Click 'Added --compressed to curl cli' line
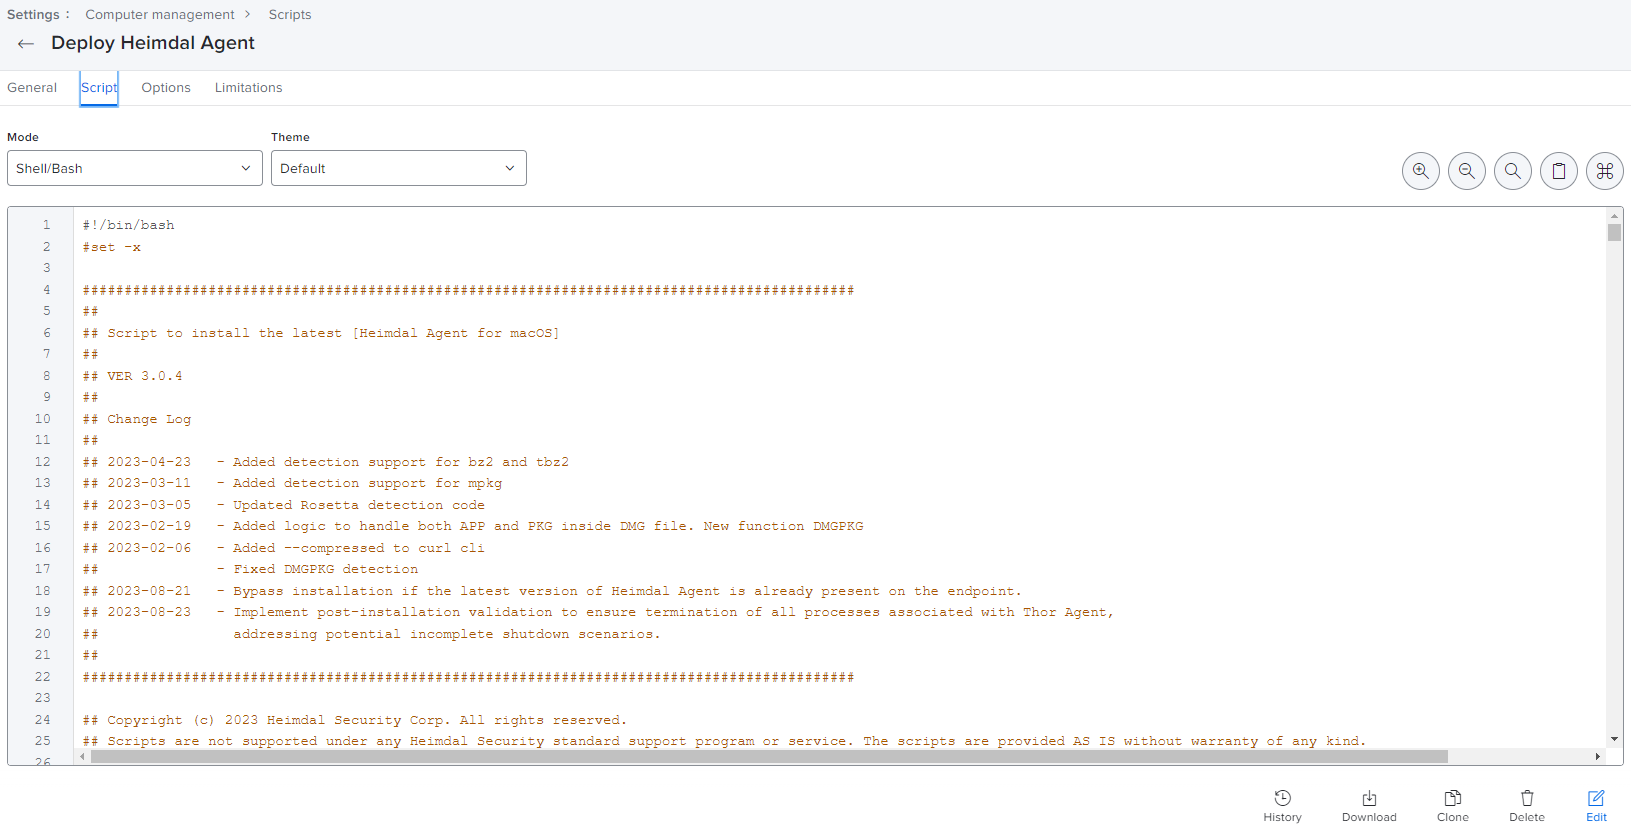The height and width of the screenshot is (831, 1631). (283, 548)
